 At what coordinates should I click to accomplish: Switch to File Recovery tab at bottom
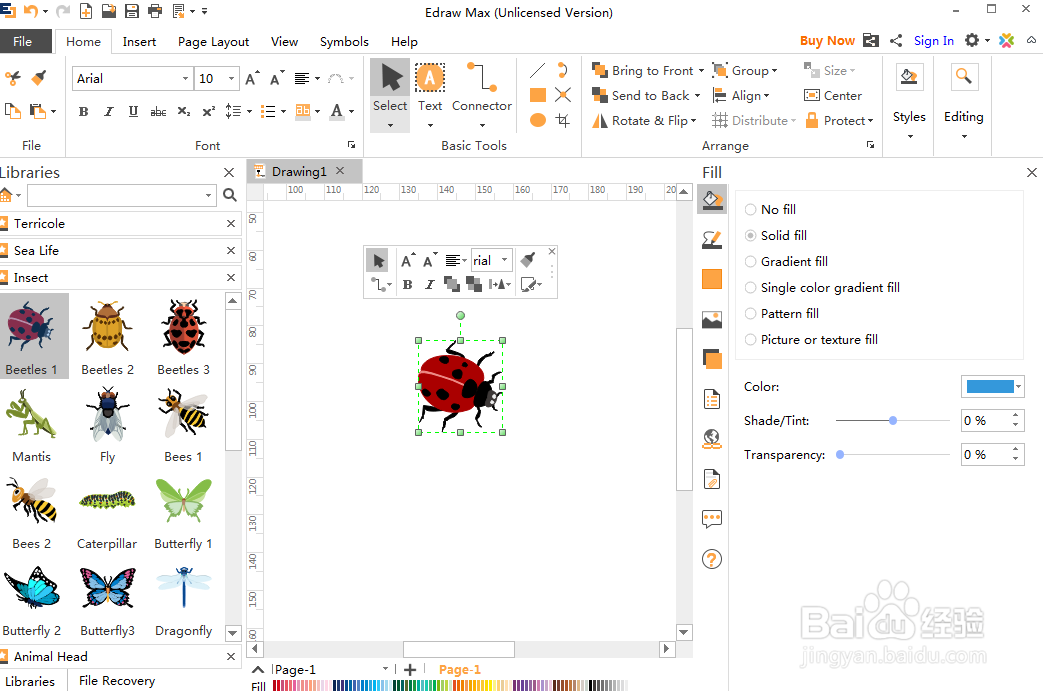click(117, 680)
